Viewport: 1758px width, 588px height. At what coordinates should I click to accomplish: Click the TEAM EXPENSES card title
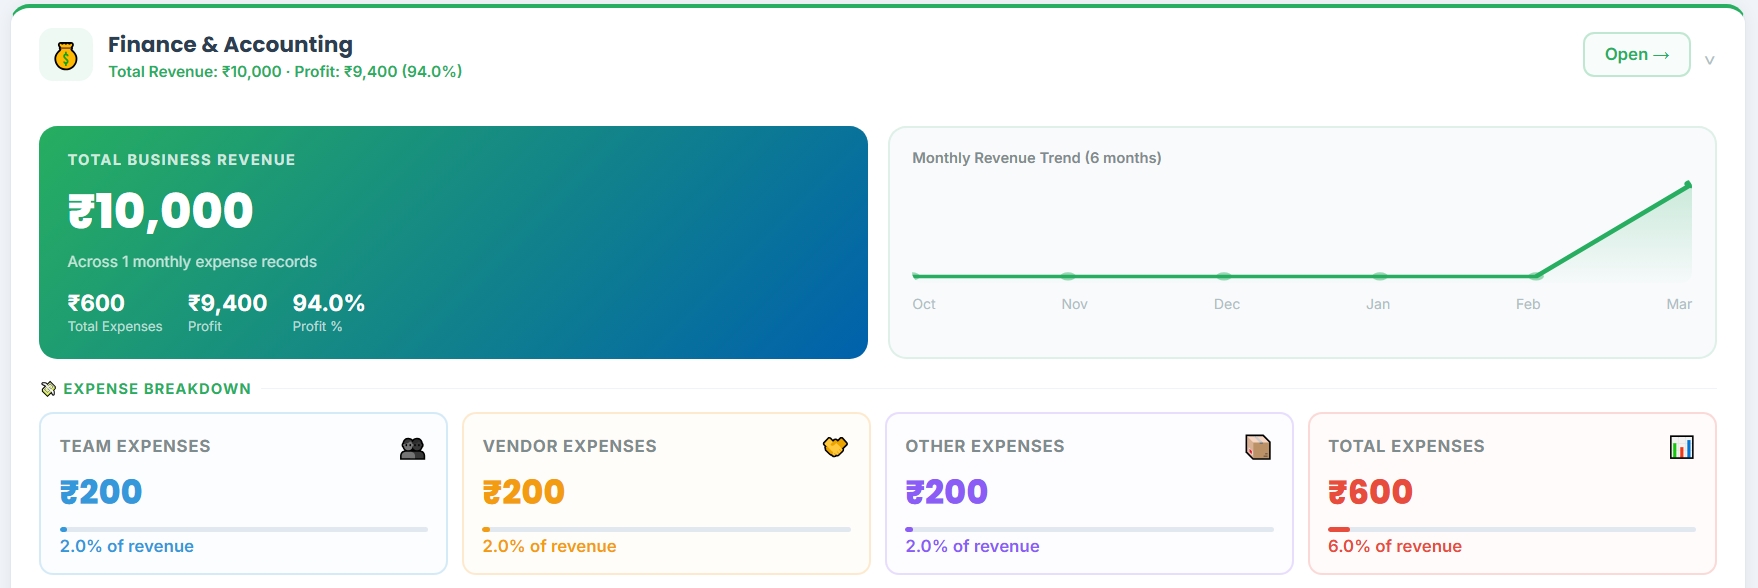(135, 446)
